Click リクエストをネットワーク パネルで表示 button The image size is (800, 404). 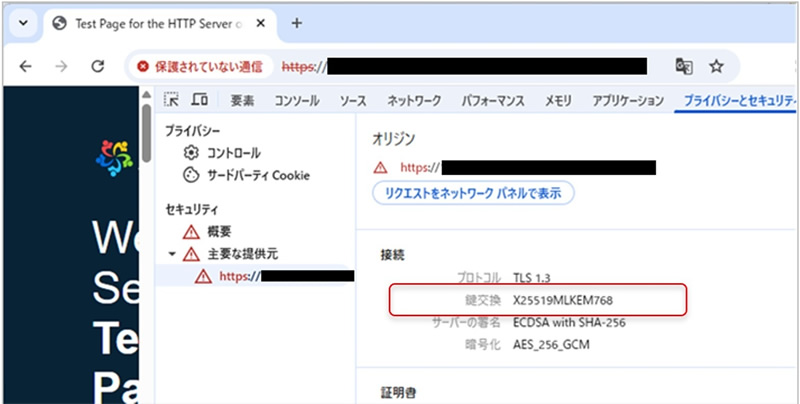tap(472, 193)
